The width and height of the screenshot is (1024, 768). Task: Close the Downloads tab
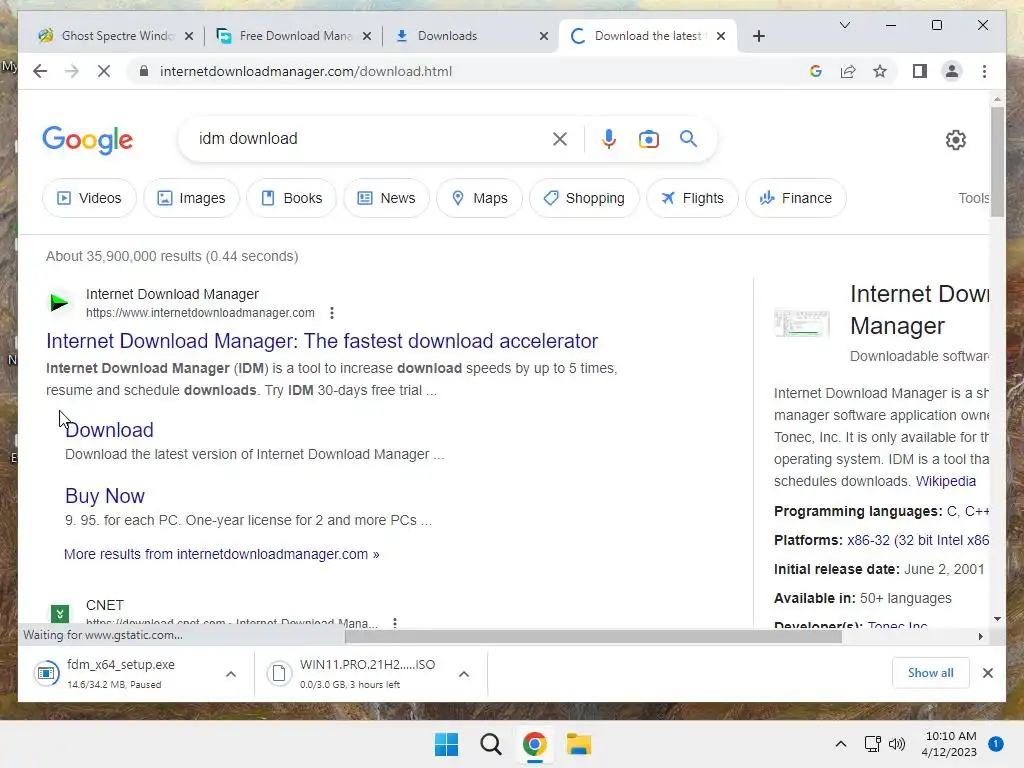coord(543,36)
